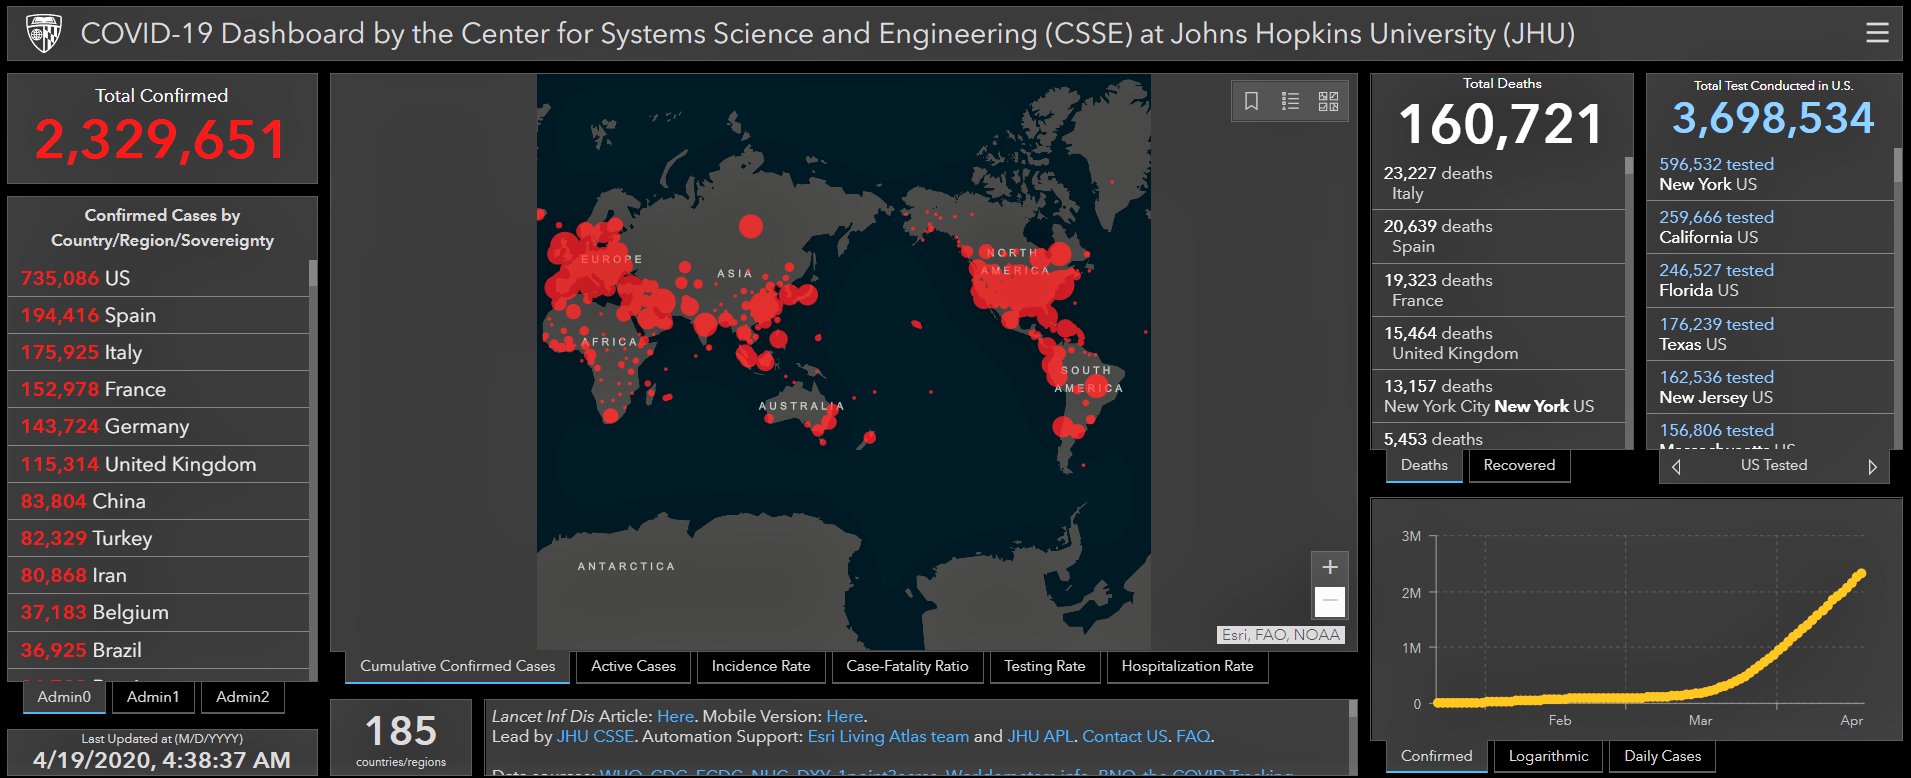Open the Contact US link

click(1125, 736)
